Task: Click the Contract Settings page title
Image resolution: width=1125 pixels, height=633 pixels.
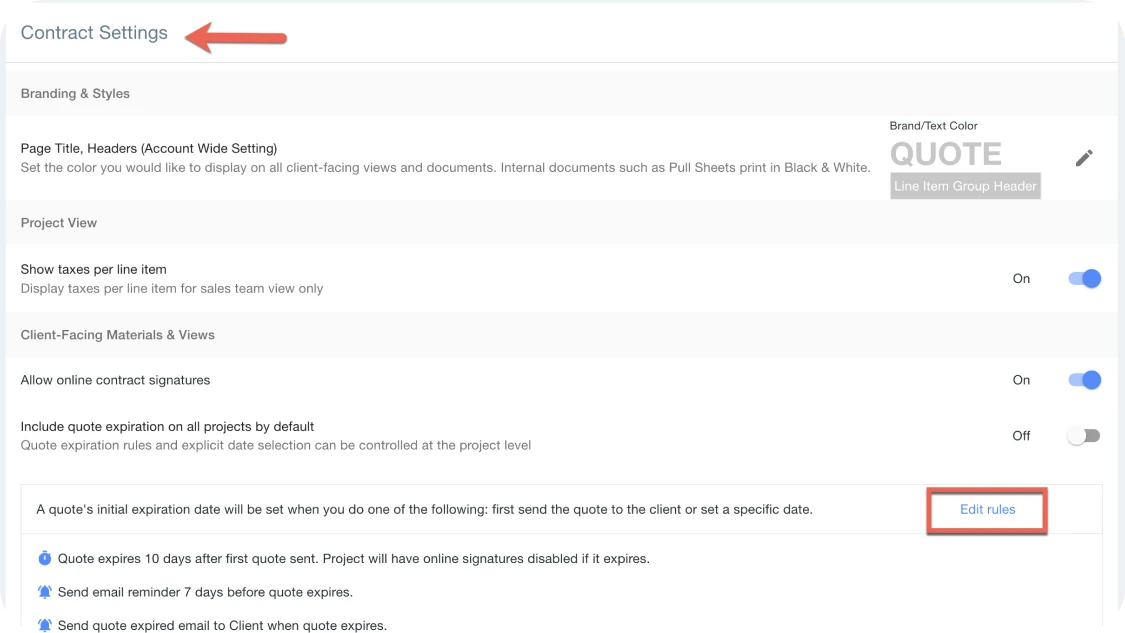Action: point(94,32)
